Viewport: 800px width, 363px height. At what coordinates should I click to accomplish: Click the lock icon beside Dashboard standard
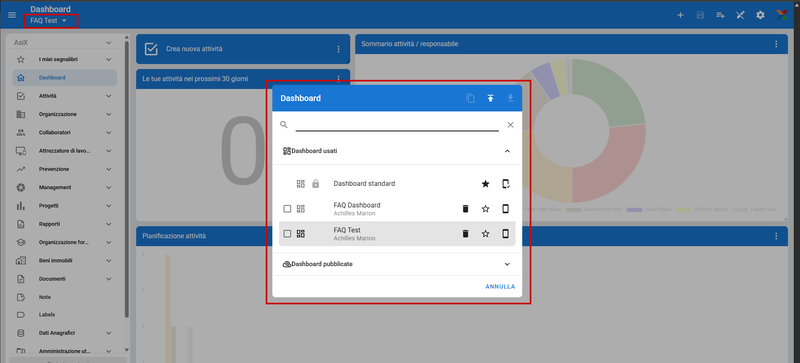[315, 184]
